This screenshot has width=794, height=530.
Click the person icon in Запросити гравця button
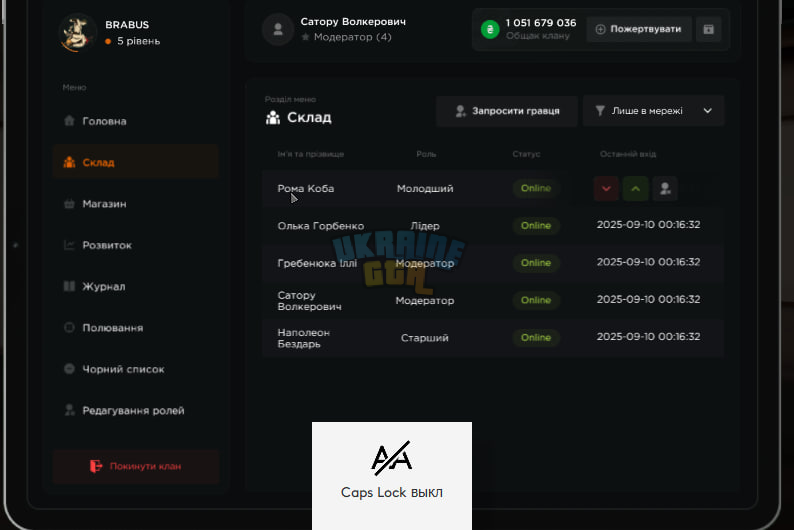(460, 111)
